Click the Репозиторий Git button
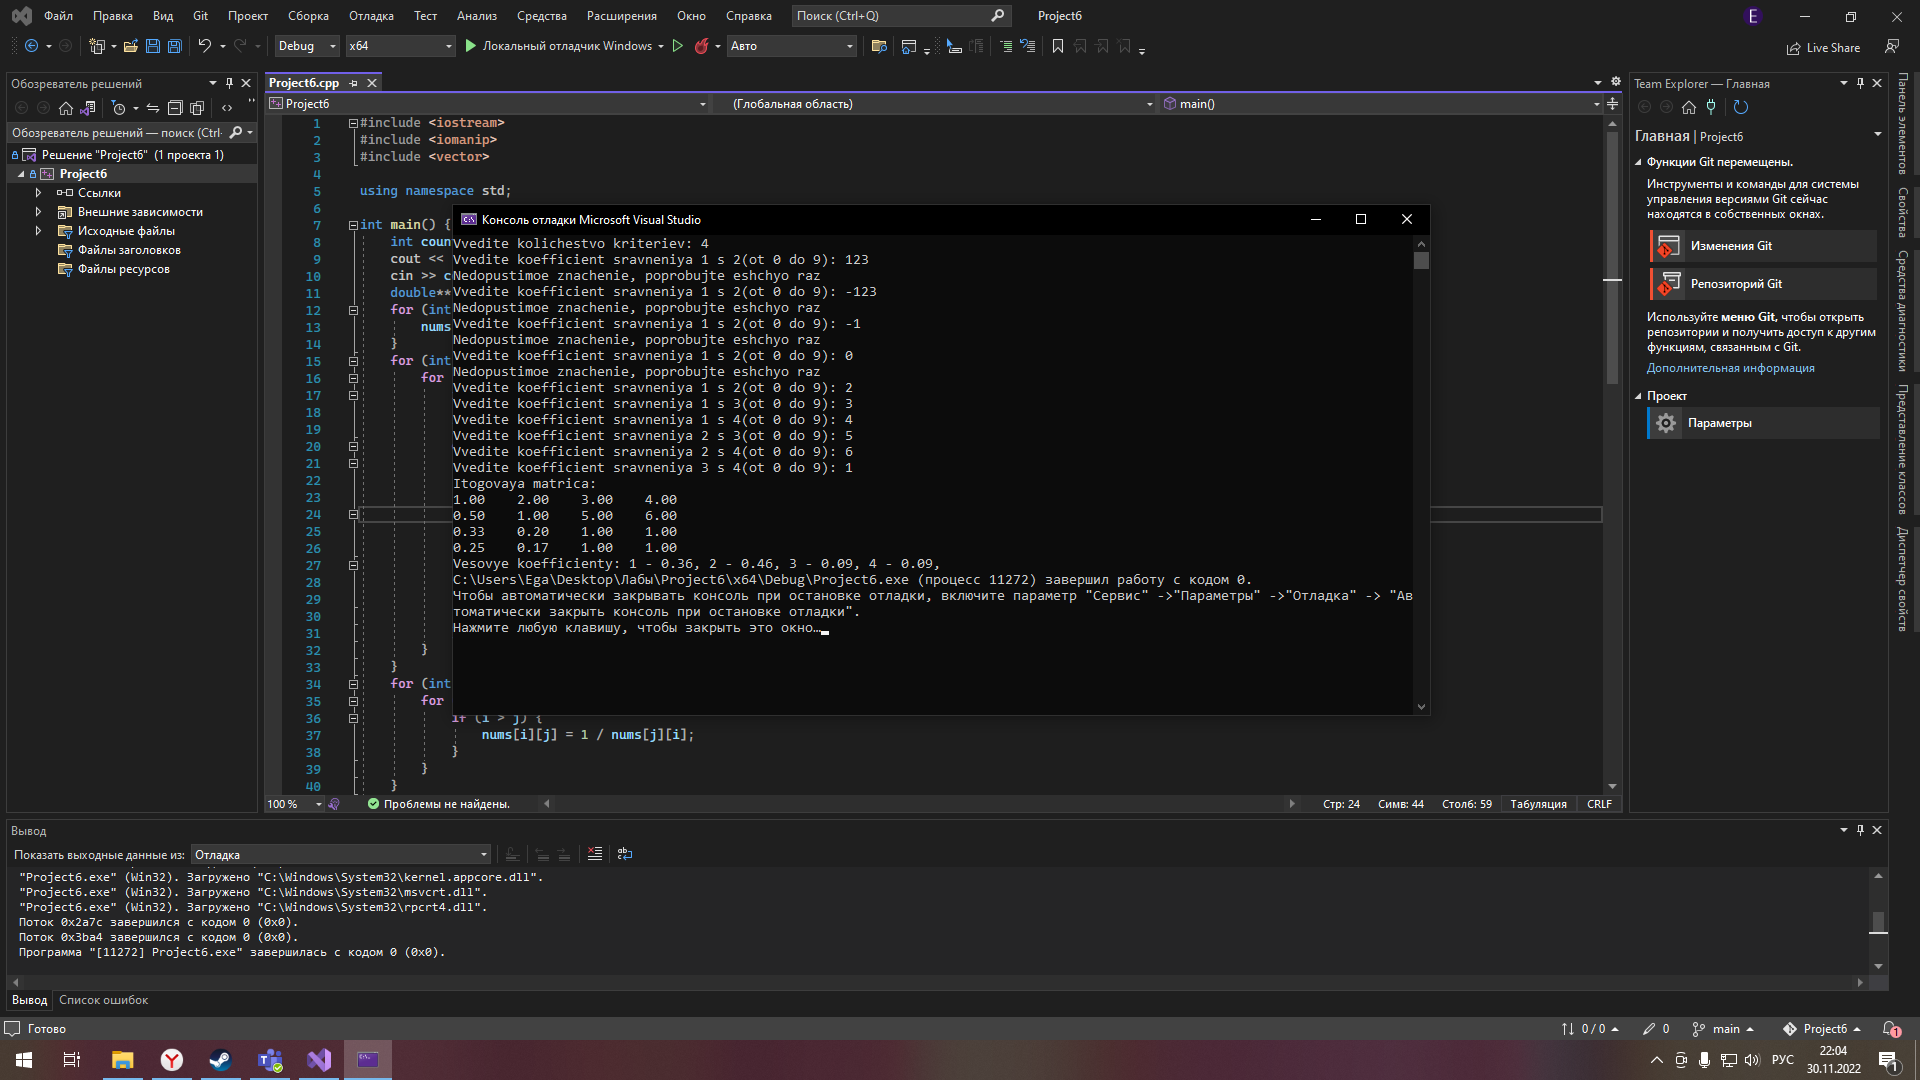 (x=1763, y=284)
